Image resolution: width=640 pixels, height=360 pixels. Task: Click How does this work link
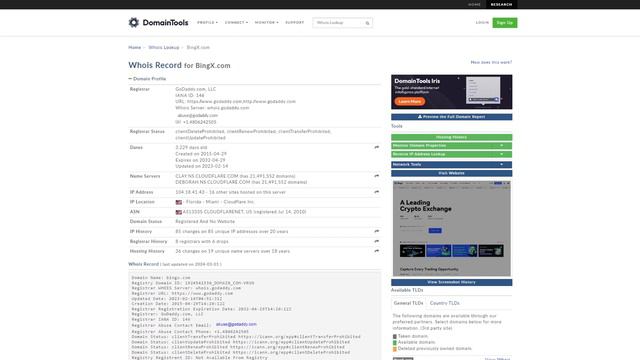[x=491, y=62]
